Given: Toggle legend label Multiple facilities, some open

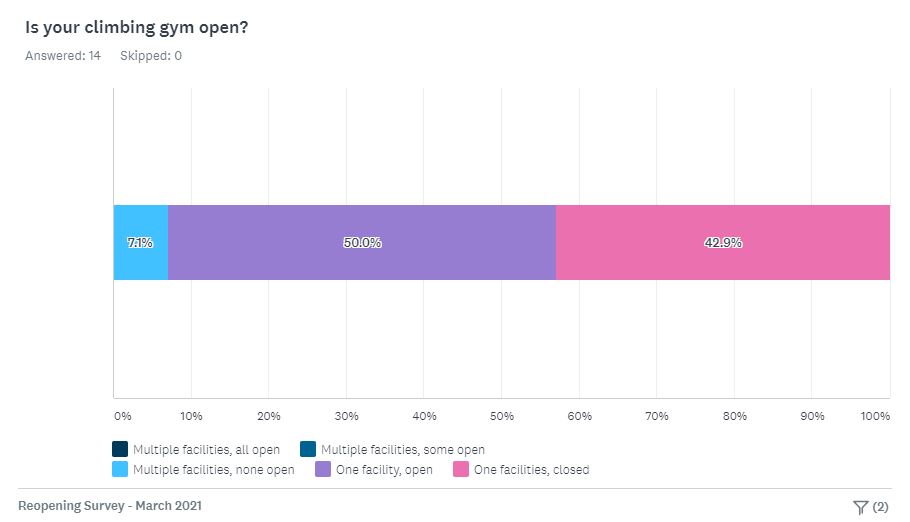Looking at the screenshot, I should tap(402, 450).
